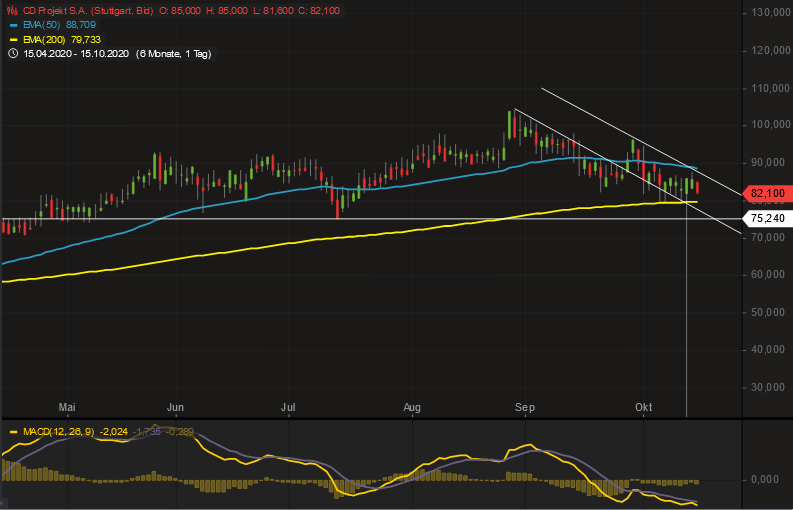The height and width of the screenshot is (510, 793).
Task: Click the Mai month label on time axis
Action: [67, 407]
